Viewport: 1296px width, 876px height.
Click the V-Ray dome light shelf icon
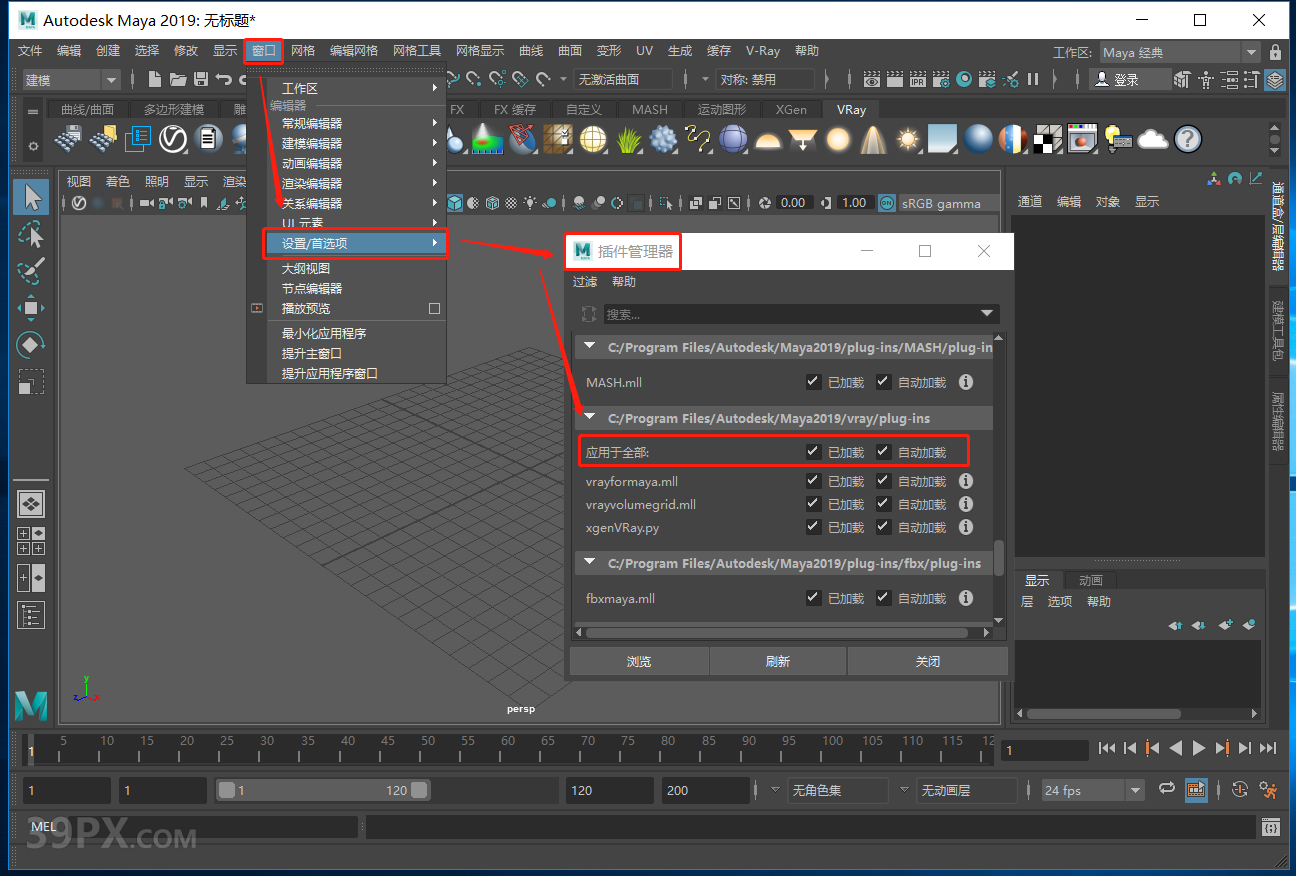point(768,139)
